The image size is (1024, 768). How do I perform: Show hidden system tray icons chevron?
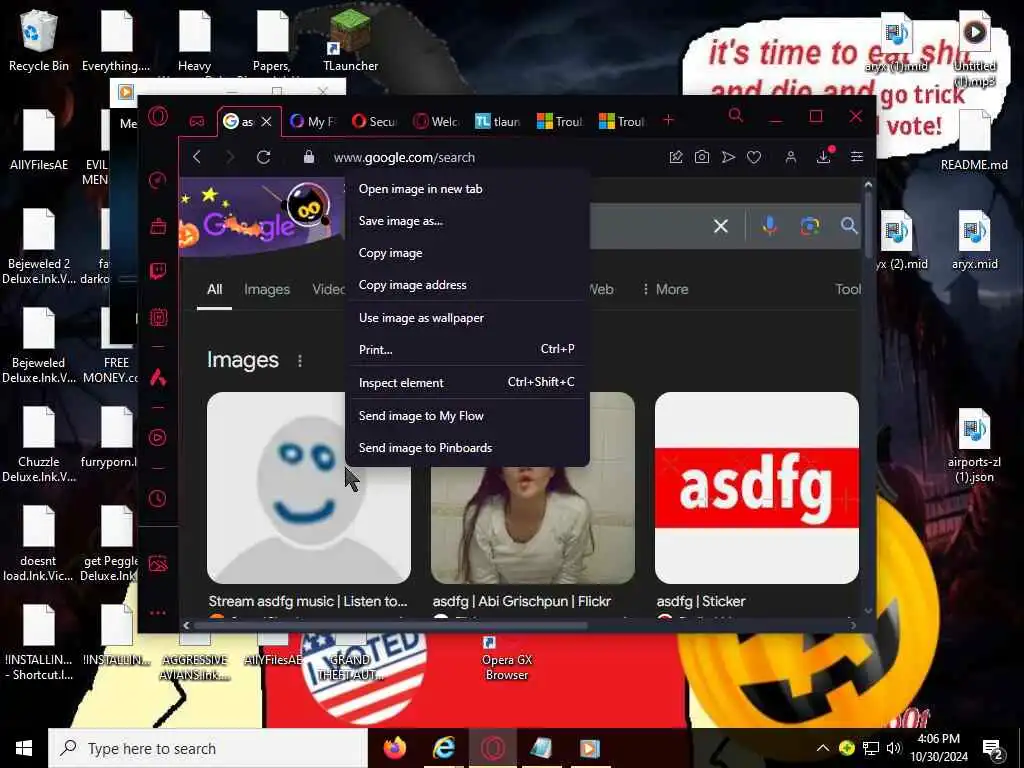tap(823, 748)
